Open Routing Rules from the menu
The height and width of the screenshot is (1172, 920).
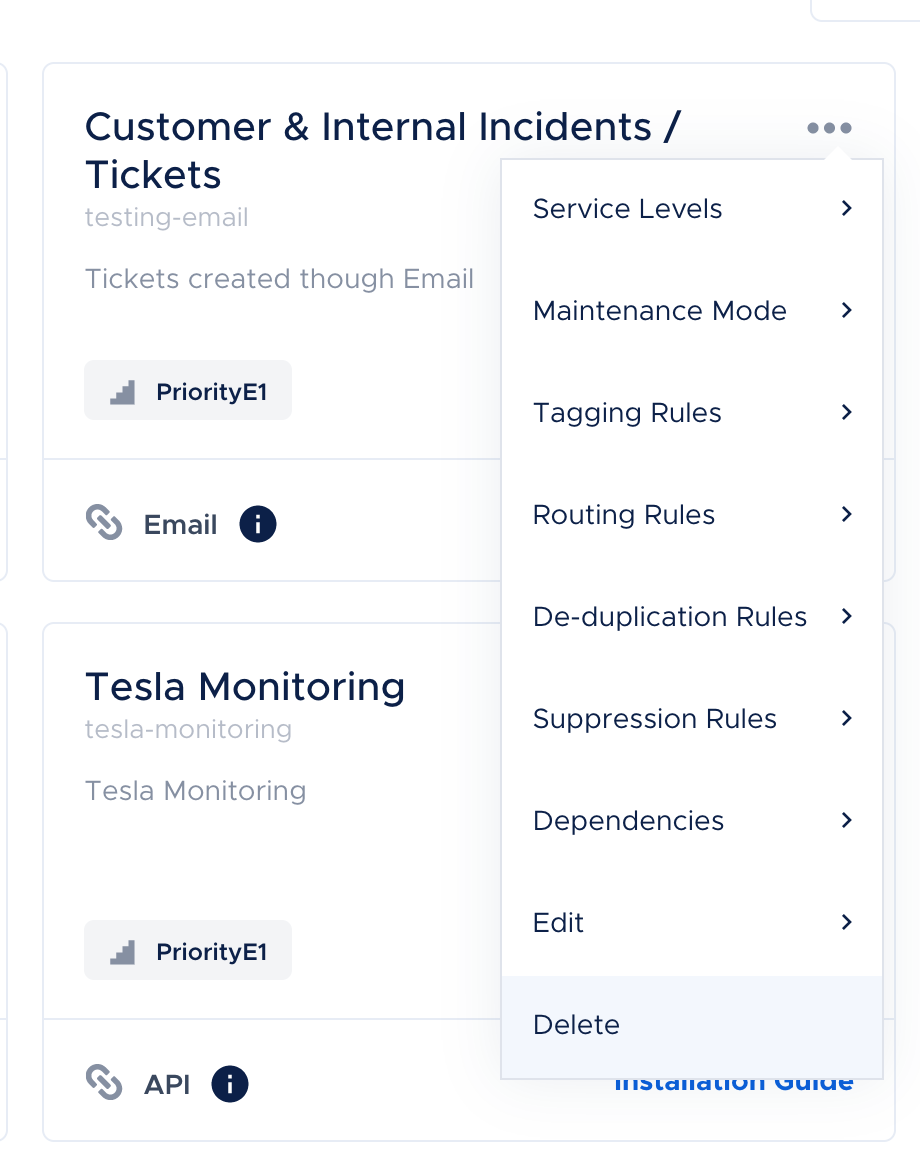pos(624,515)
